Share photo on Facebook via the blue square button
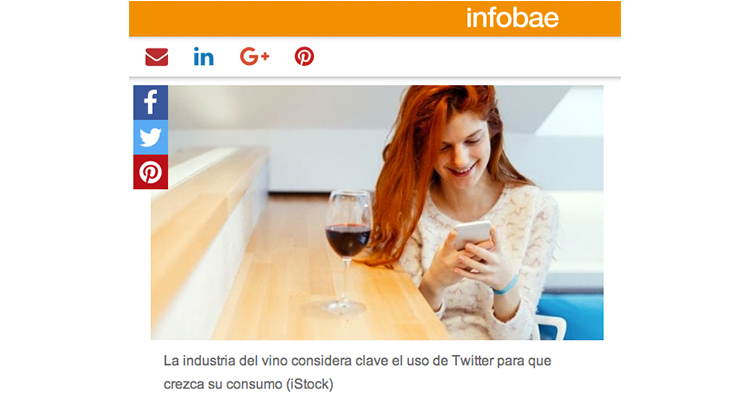 (x=151, y=102)
